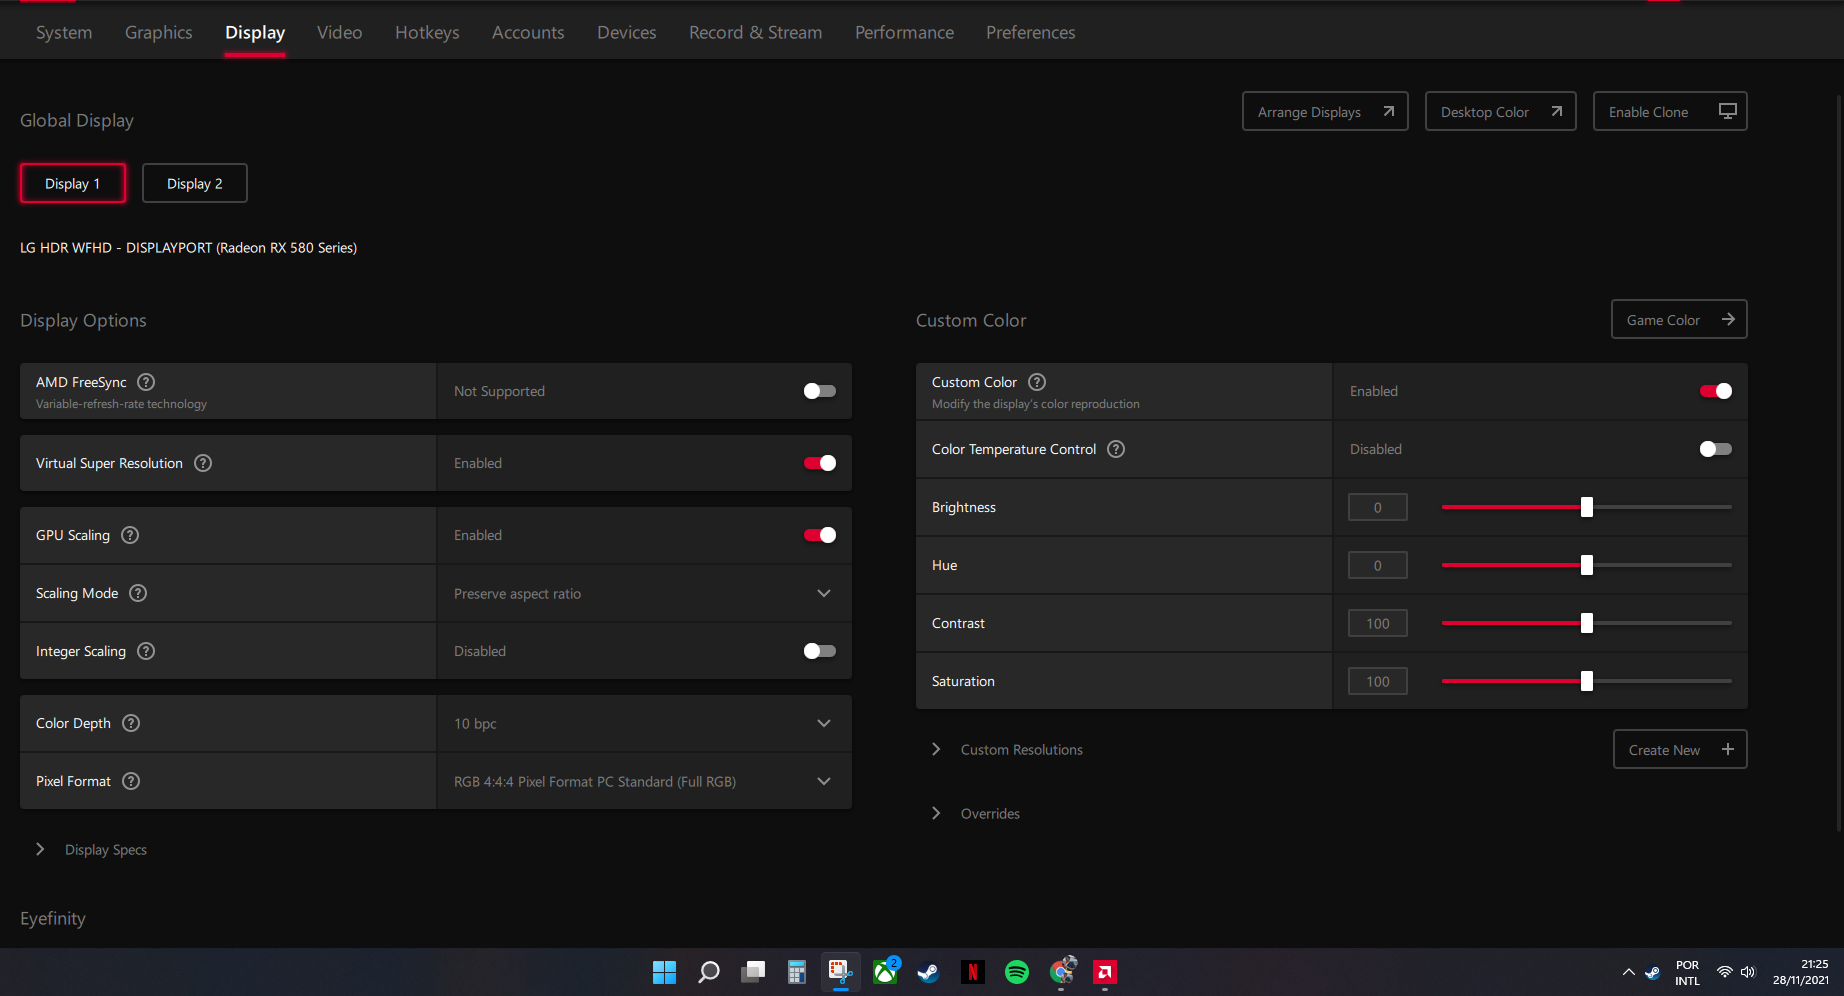Turn off GPU Scaling toggle
The image size is (1844, 996).
point(820,535)
